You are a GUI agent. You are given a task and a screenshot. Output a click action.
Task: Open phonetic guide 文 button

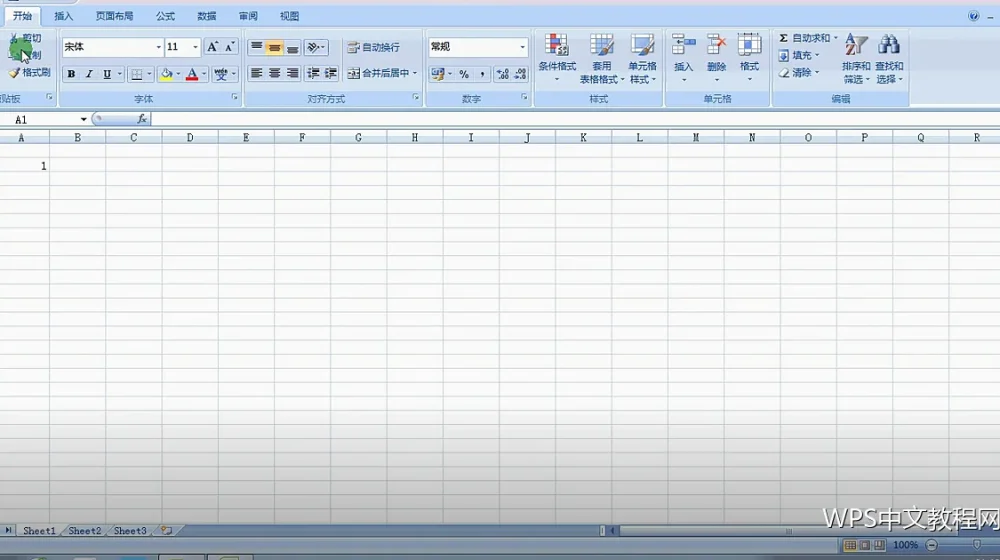pyautogui.click(x=221, y=74)
